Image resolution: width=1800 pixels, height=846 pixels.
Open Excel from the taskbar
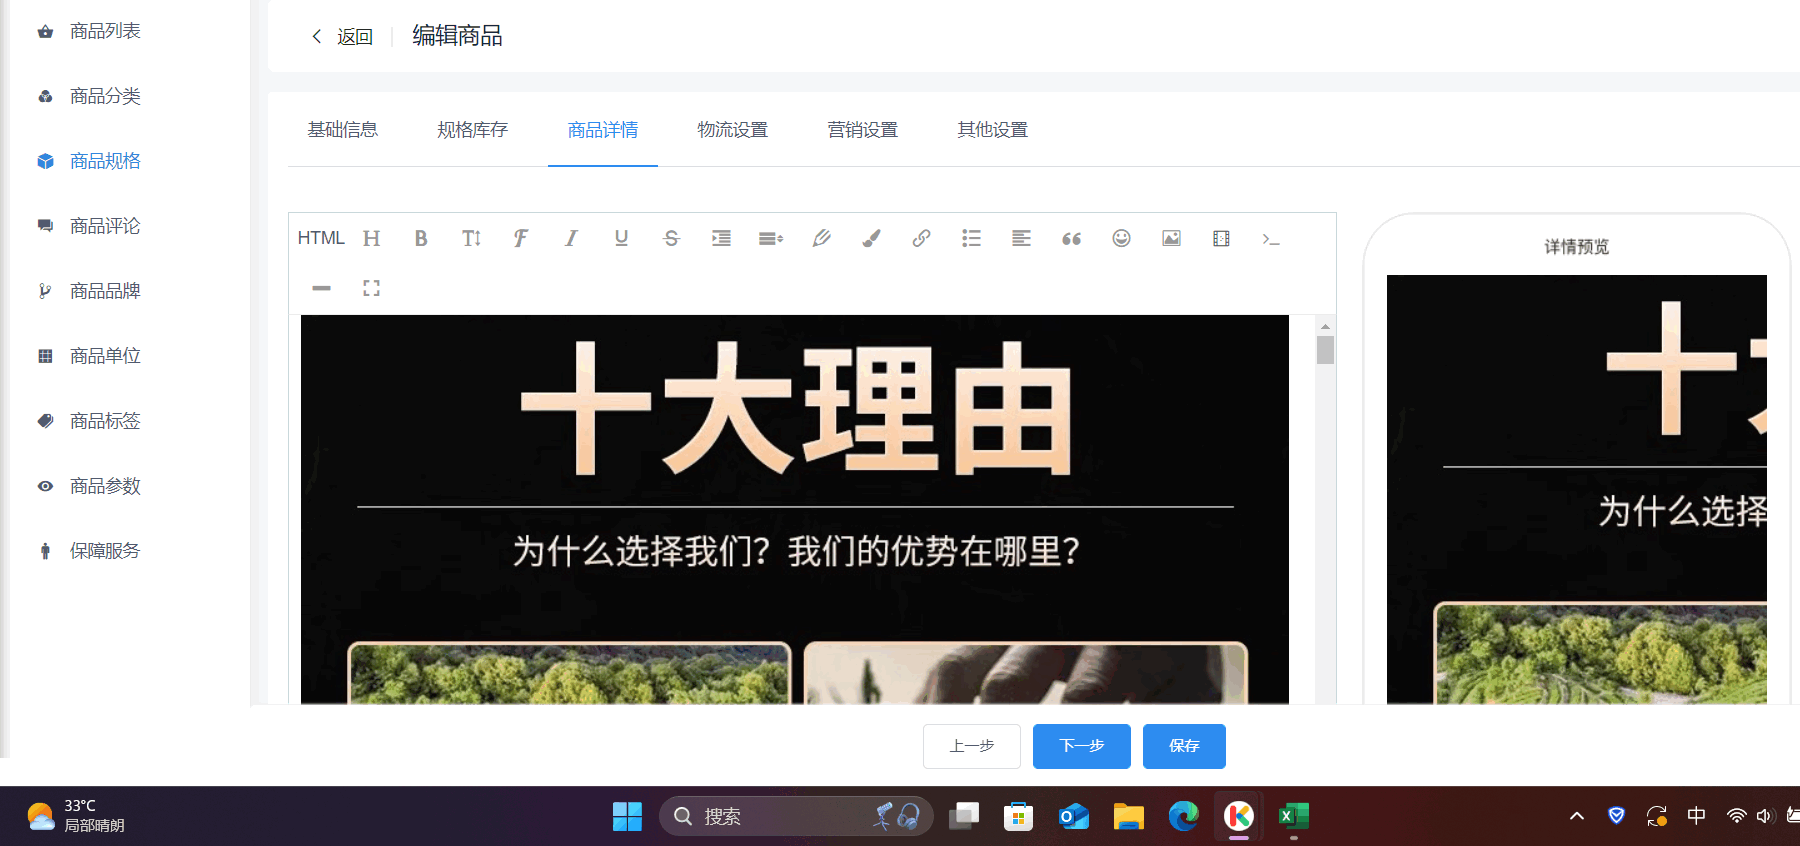(1293, 817)
